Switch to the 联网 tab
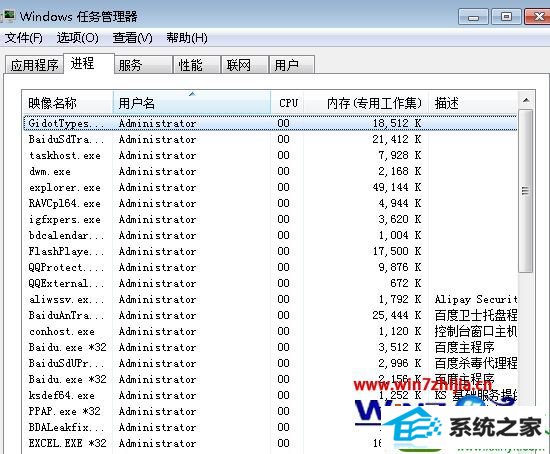The height and width of the screenshot is (454, 550). click(x=244, y=65)
